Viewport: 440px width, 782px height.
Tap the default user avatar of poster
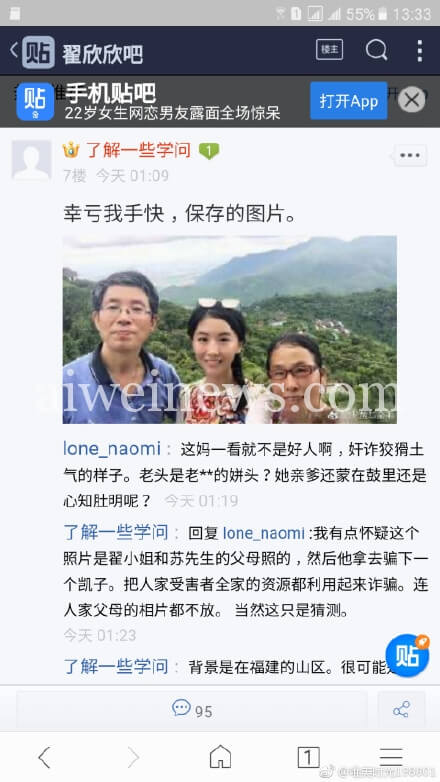pyautogui.click(x=31, y=160)
